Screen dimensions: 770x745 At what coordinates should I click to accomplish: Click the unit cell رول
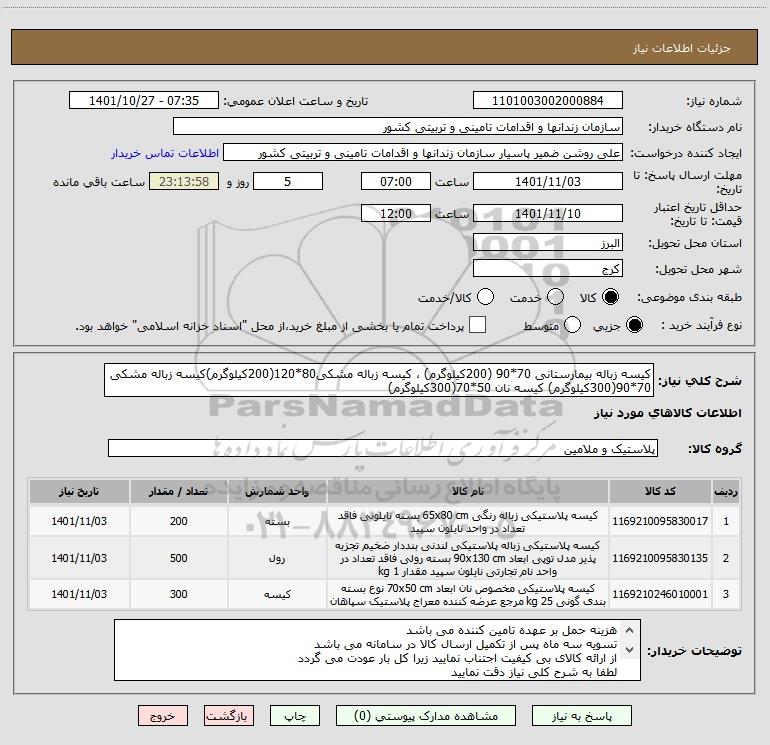click(277, 558)
